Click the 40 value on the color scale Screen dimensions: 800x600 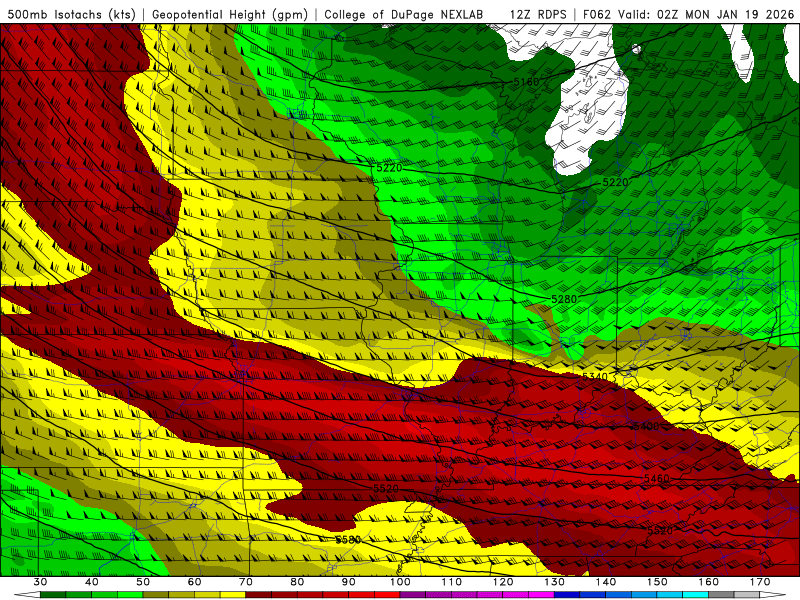pyautogui.click(x=92, y=582)
